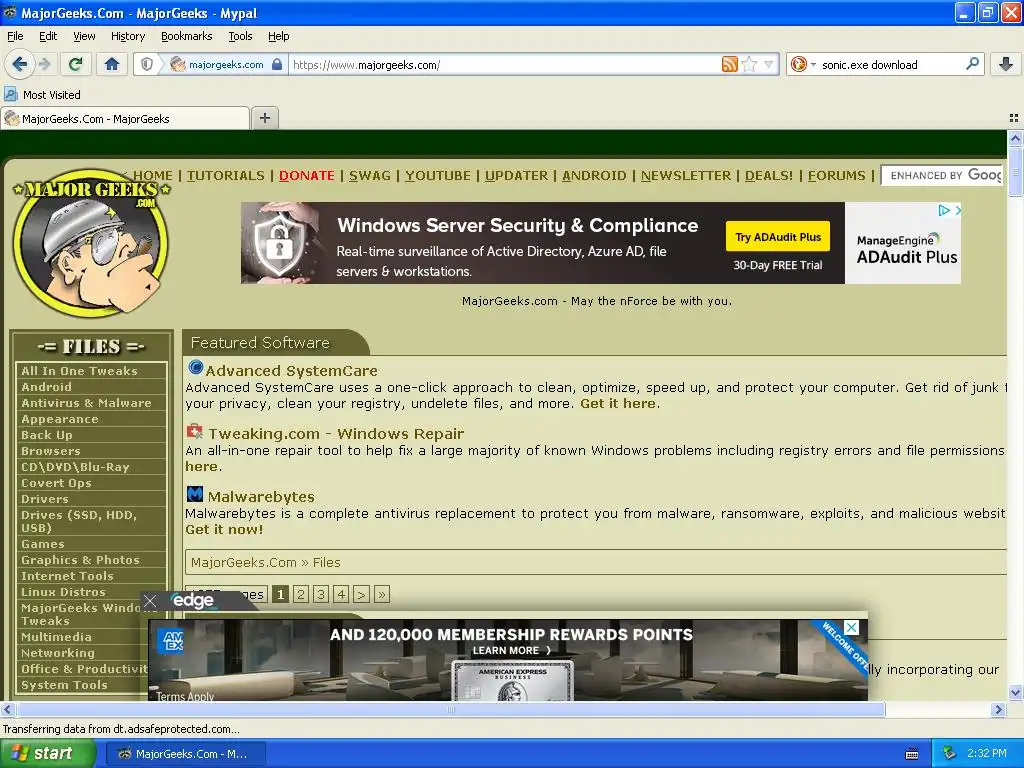
Task: Open the SWAG nav link
Action: tap(370, 175)
